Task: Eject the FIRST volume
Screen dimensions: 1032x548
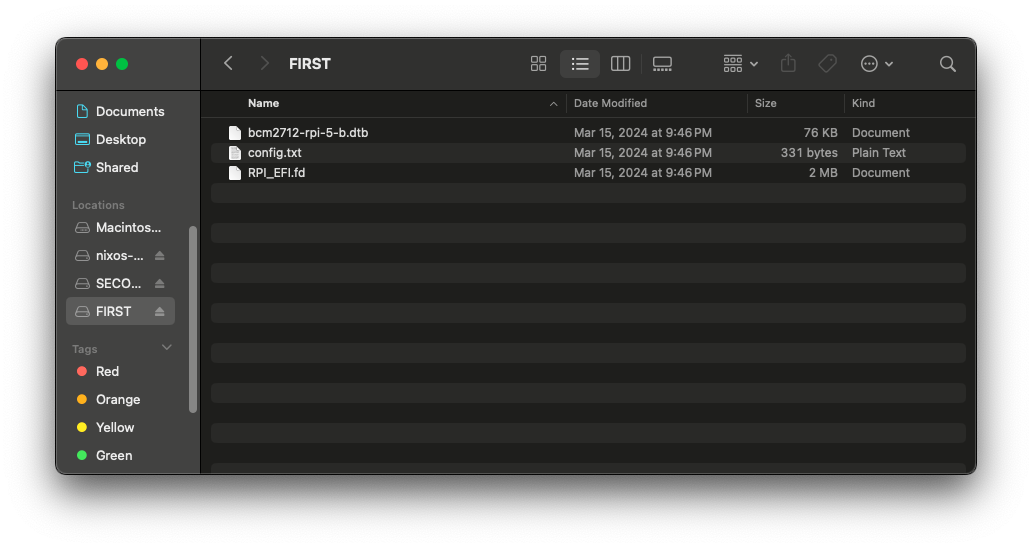Action: pyautogui.click(x=159, y=312)
